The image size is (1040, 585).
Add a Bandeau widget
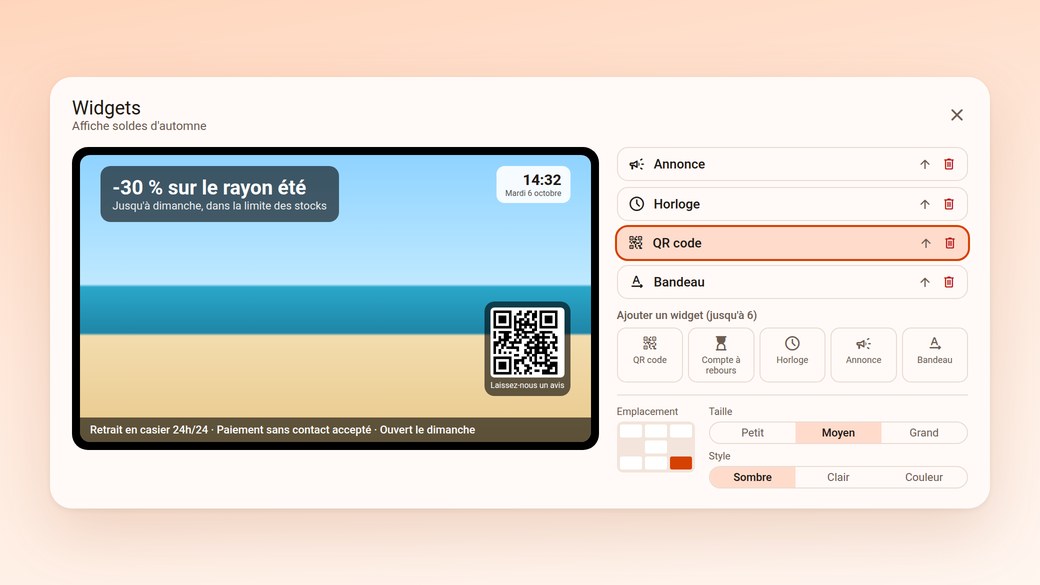pyautogui.click(x=935, y=355)
